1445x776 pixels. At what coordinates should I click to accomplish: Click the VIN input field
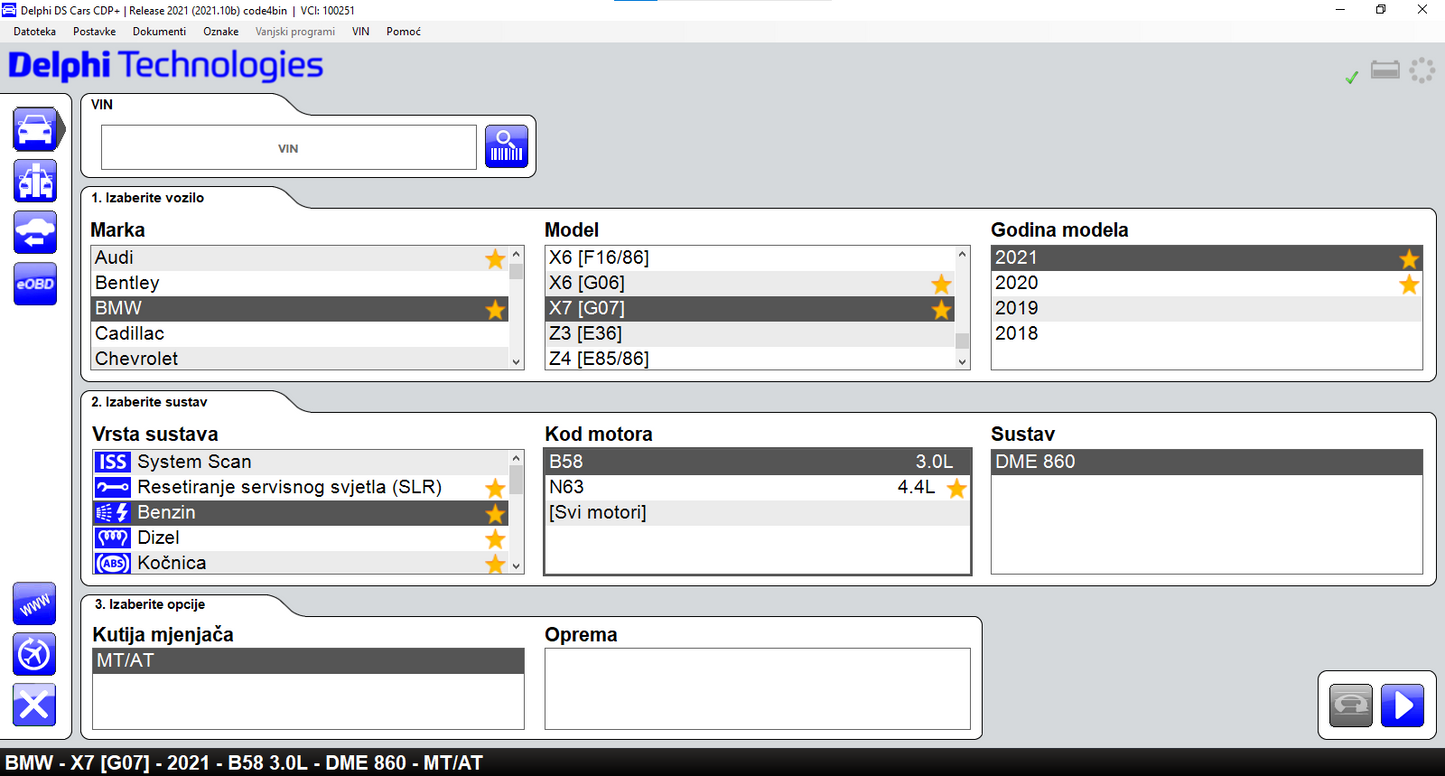[288, 148]
